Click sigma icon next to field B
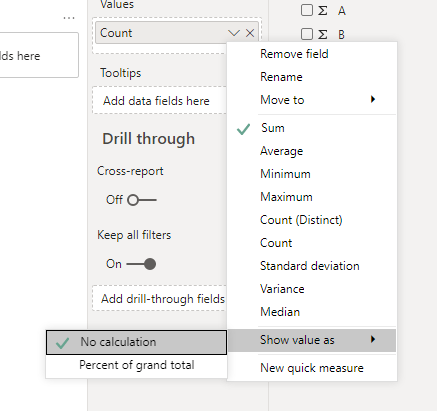Viewport: 437px width, 411px height. tap(322, 34)
